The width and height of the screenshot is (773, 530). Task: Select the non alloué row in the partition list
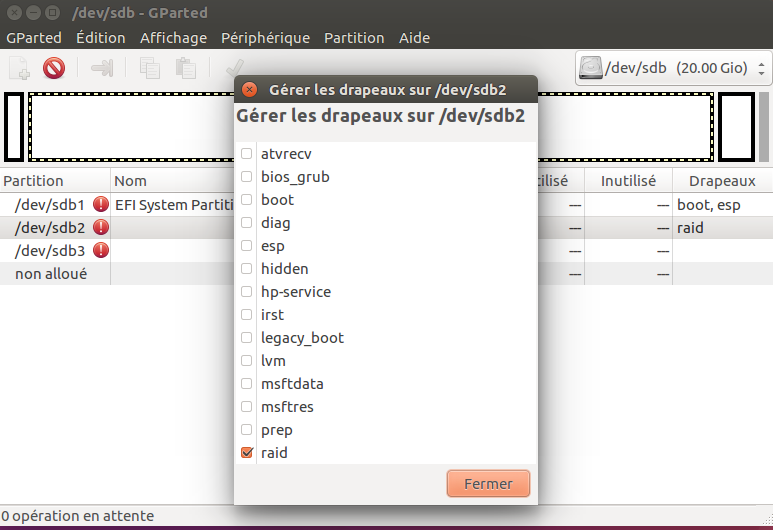point(50,273)
